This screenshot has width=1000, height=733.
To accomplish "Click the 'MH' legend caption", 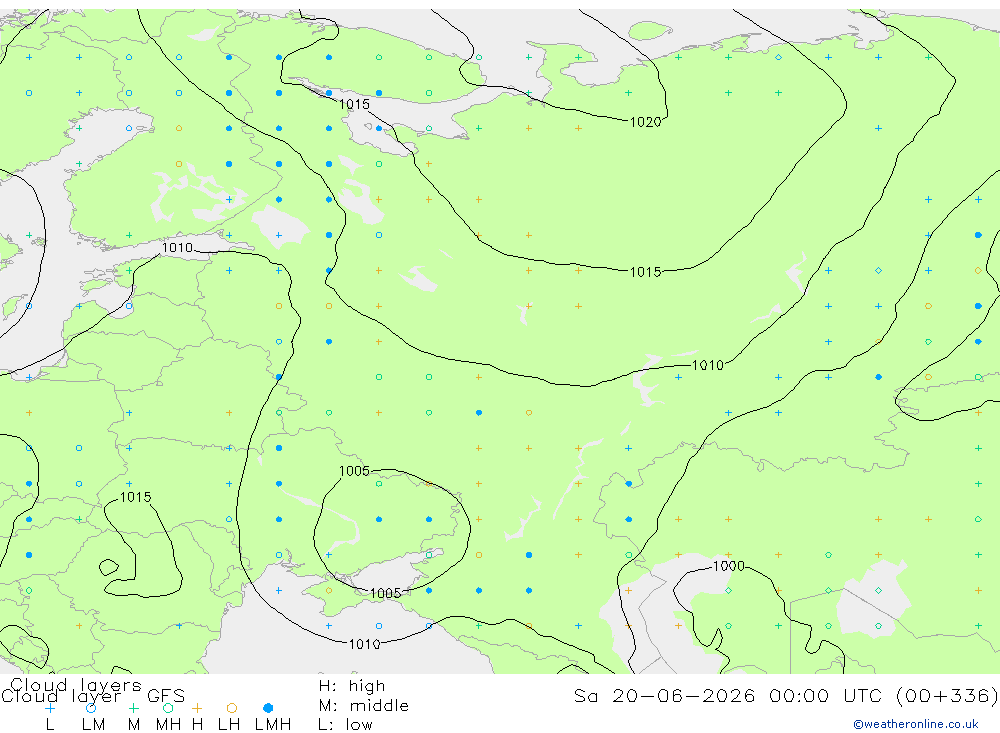I will [168, 725].
